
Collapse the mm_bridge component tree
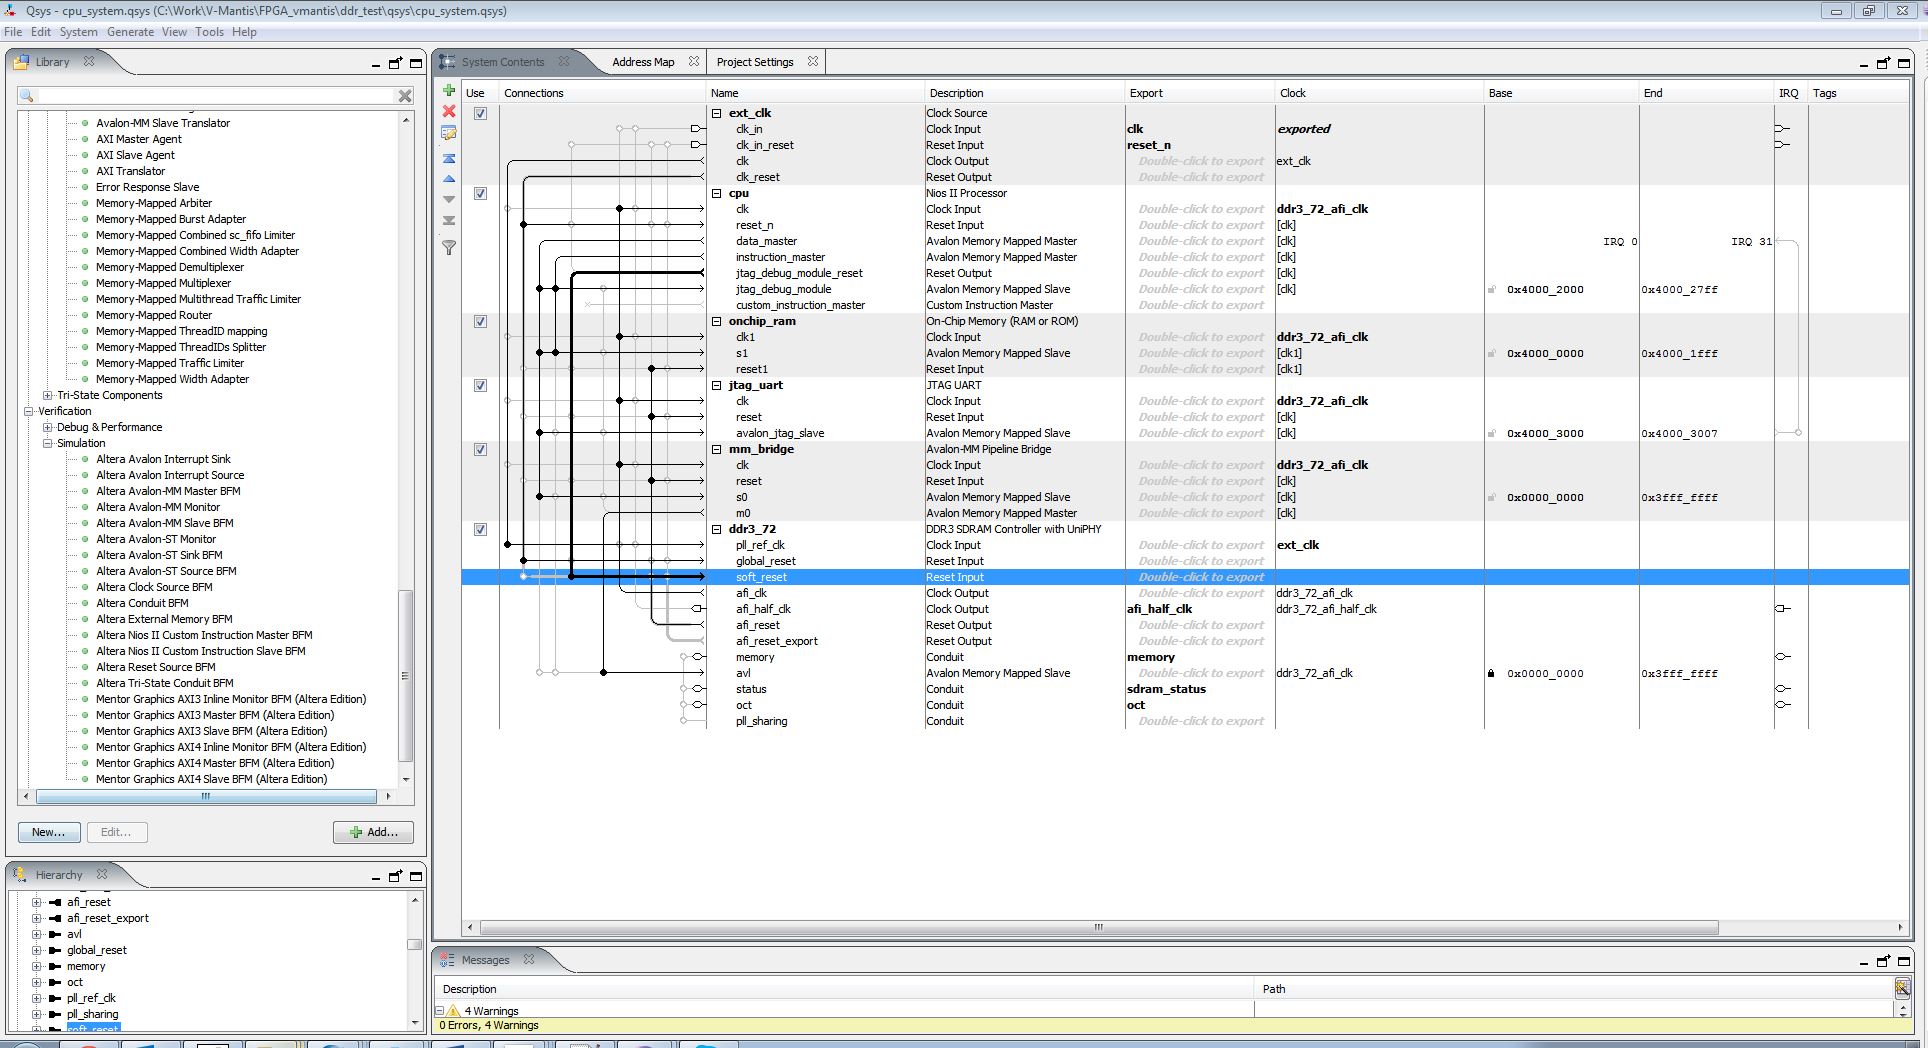717,450
